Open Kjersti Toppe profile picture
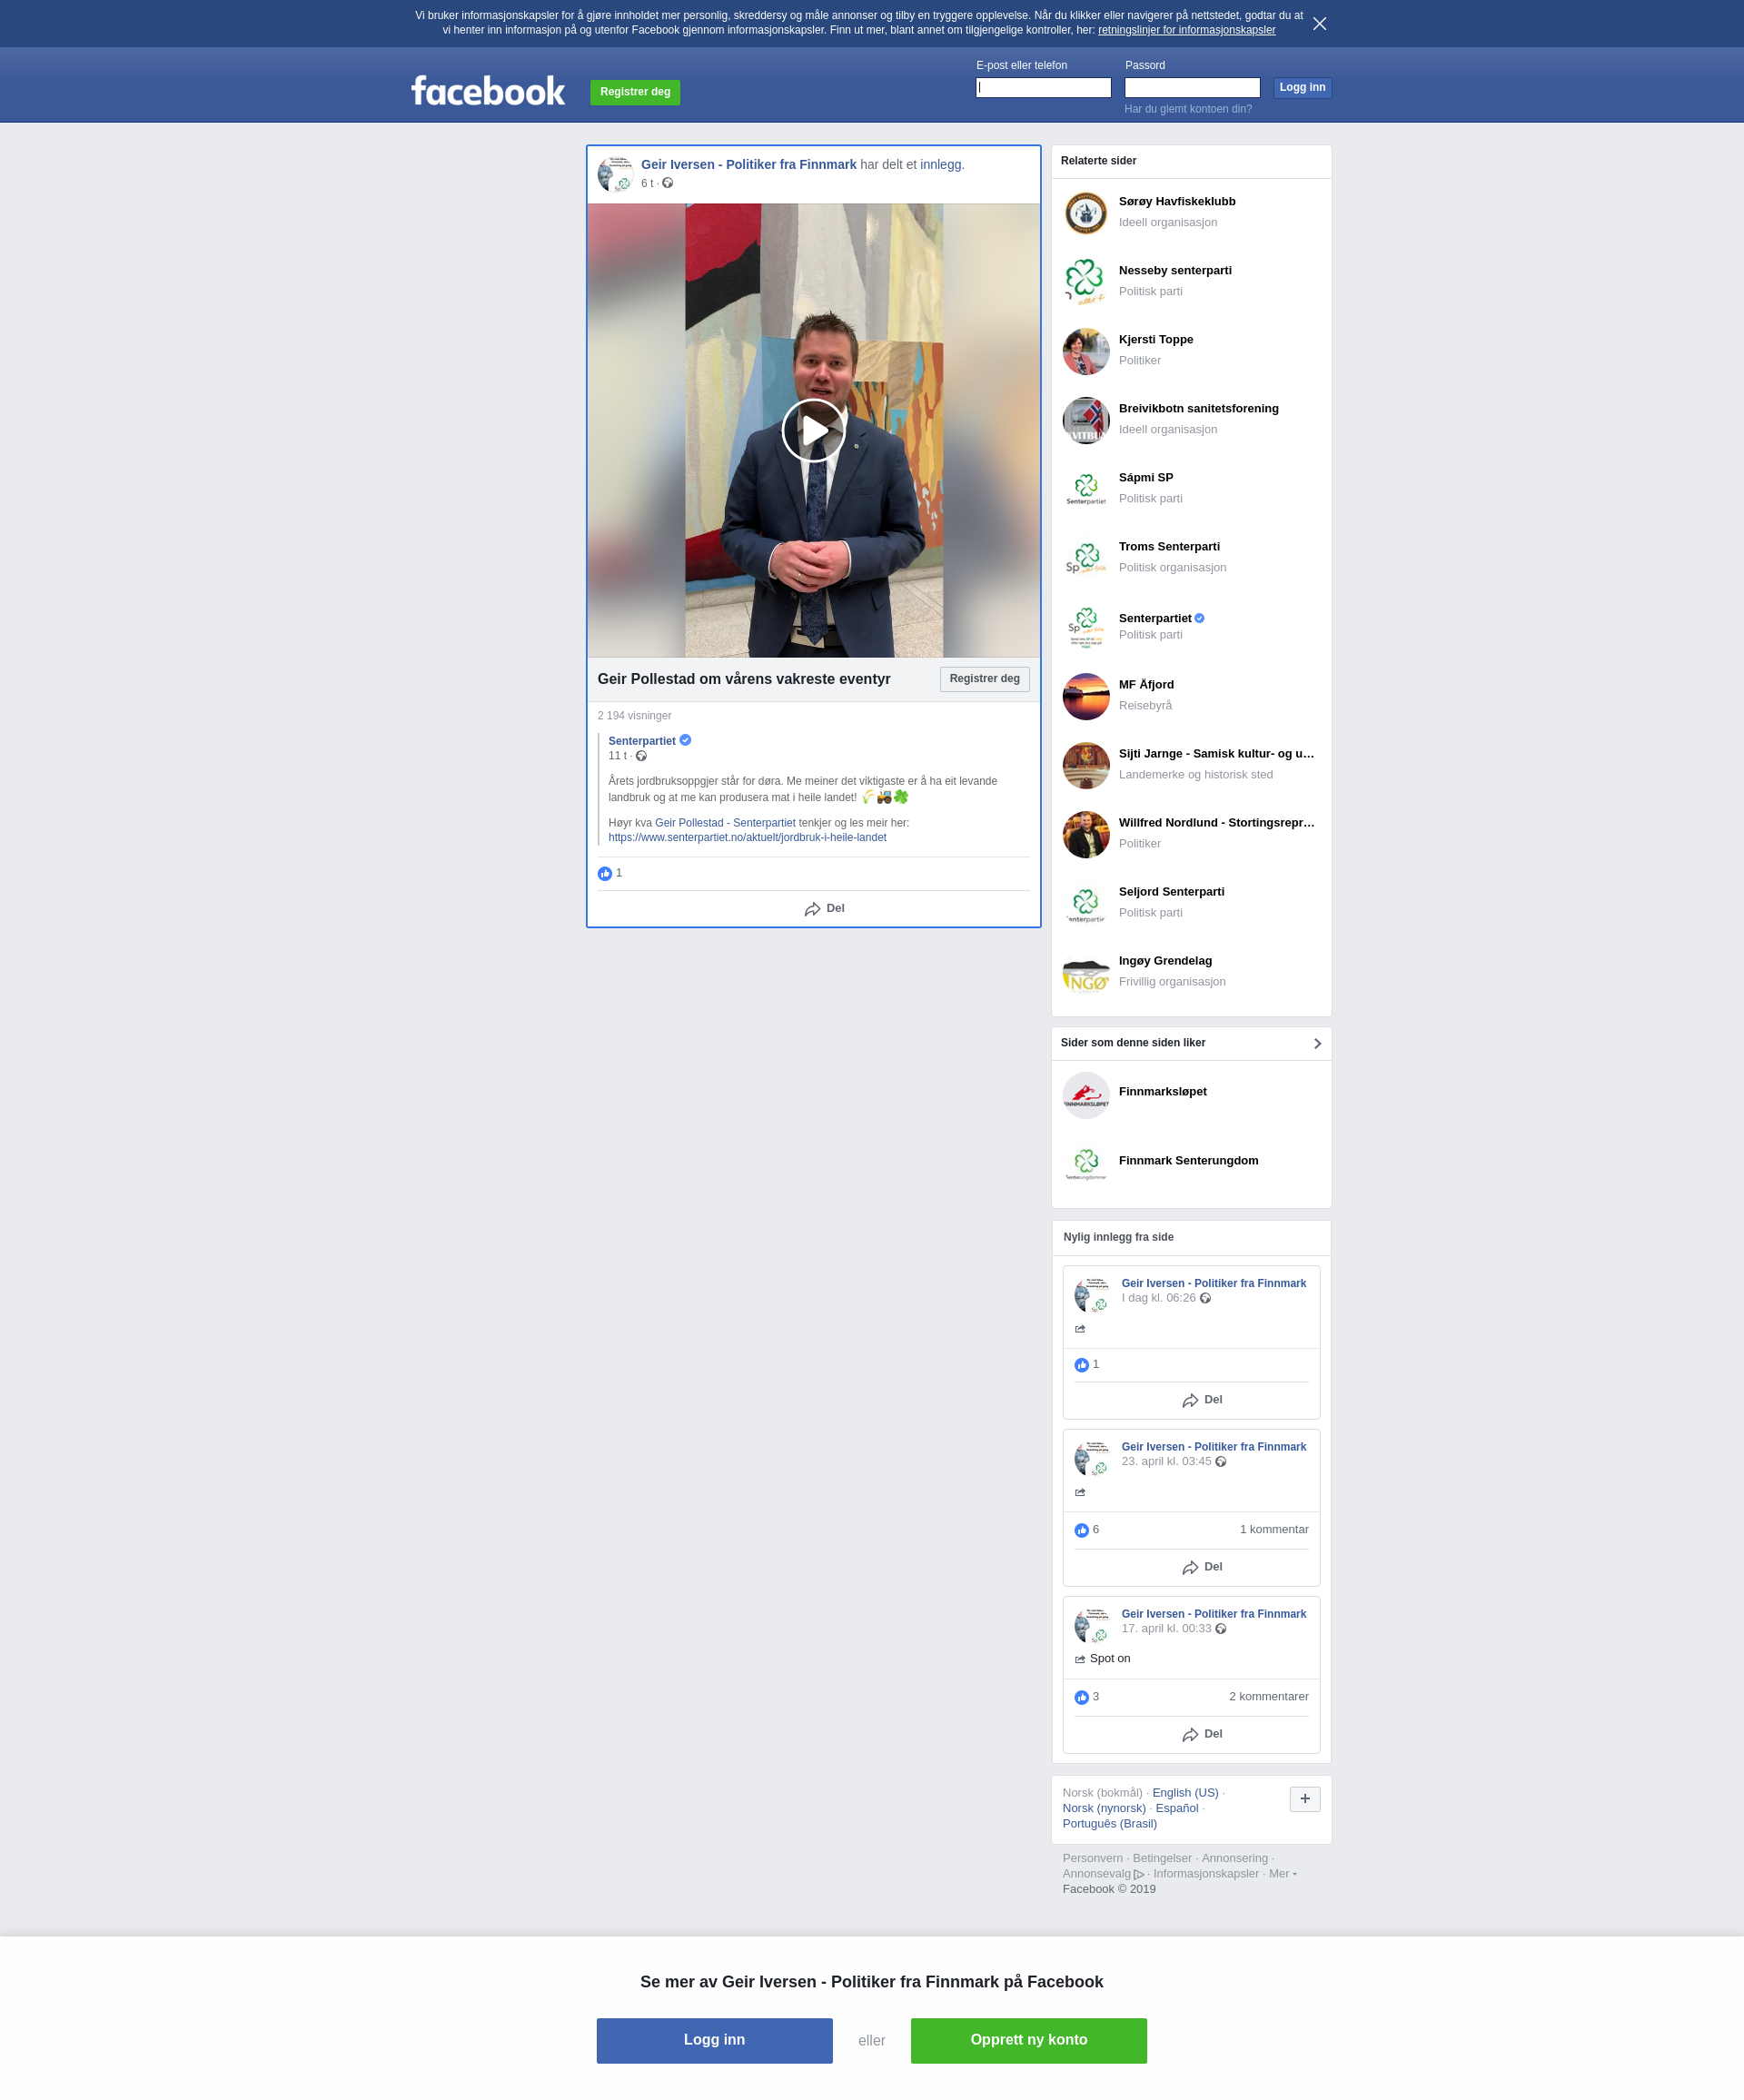 [1086, 351]
